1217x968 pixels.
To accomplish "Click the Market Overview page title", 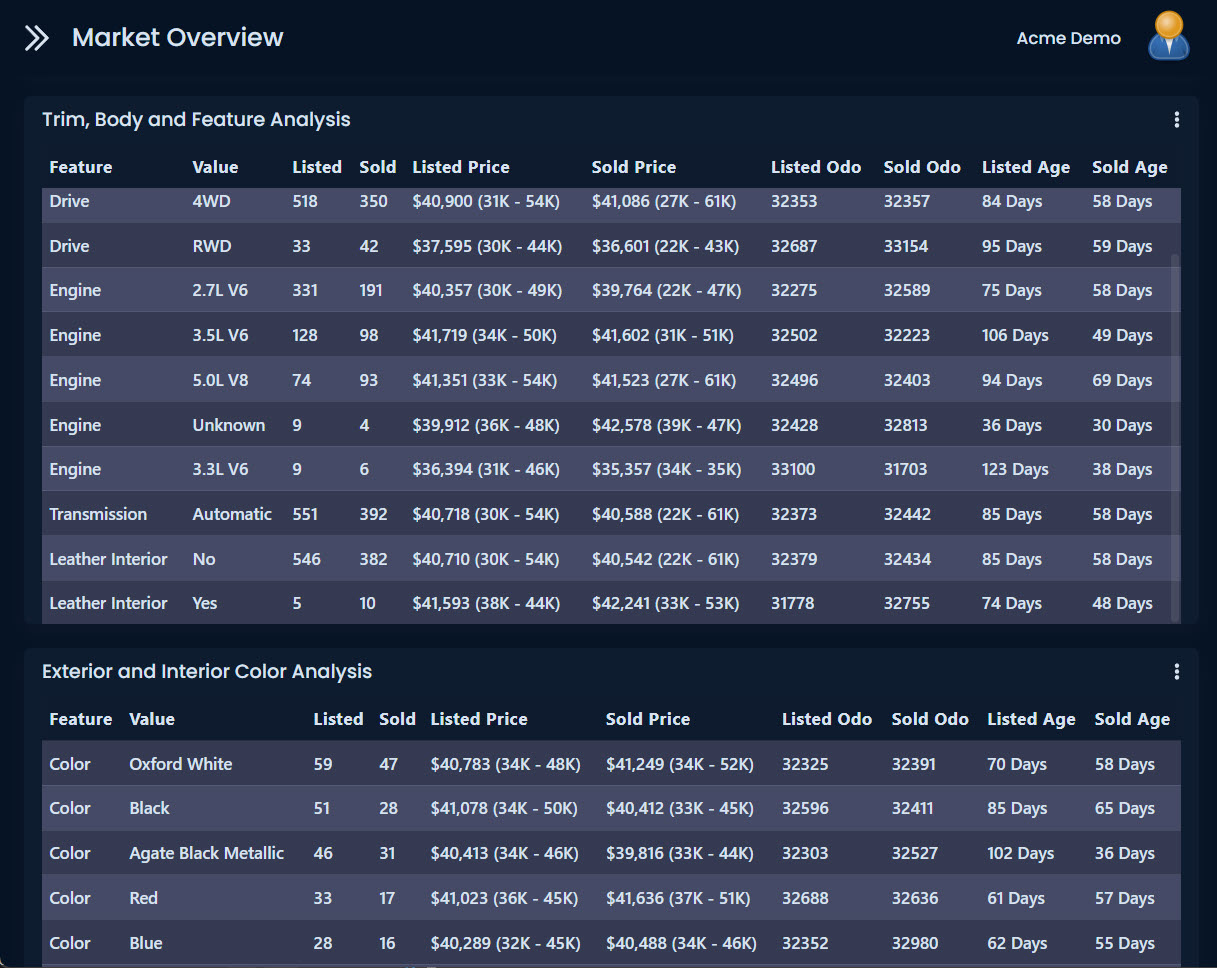I will click(x=178, y=38).
